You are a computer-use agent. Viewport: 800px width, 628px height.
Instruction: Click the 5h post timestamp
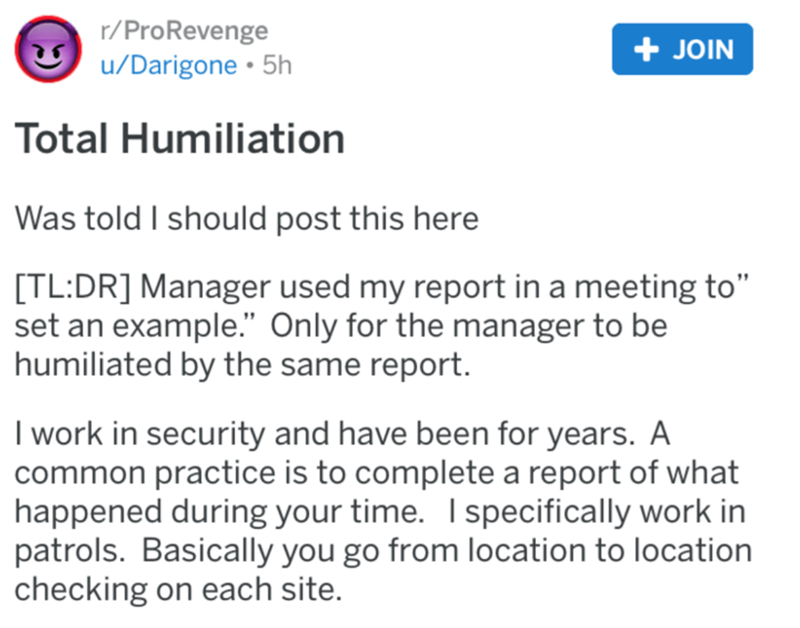point(275,66)
